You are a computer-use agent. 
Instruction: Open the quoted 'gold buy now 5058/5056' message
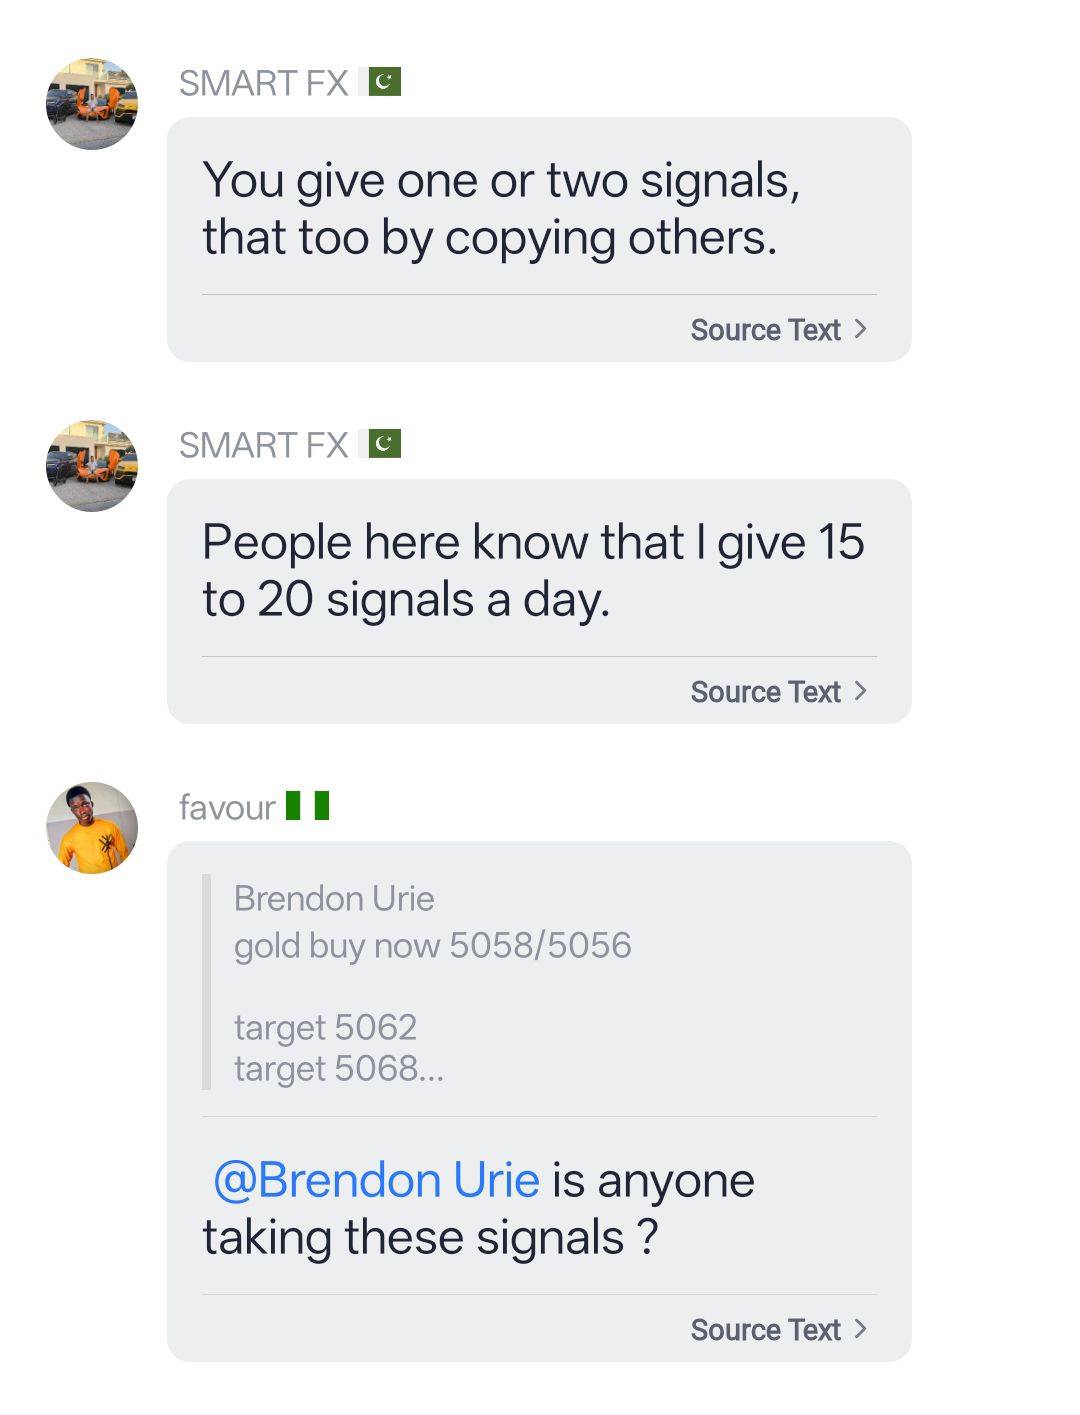tap(432, 946)
